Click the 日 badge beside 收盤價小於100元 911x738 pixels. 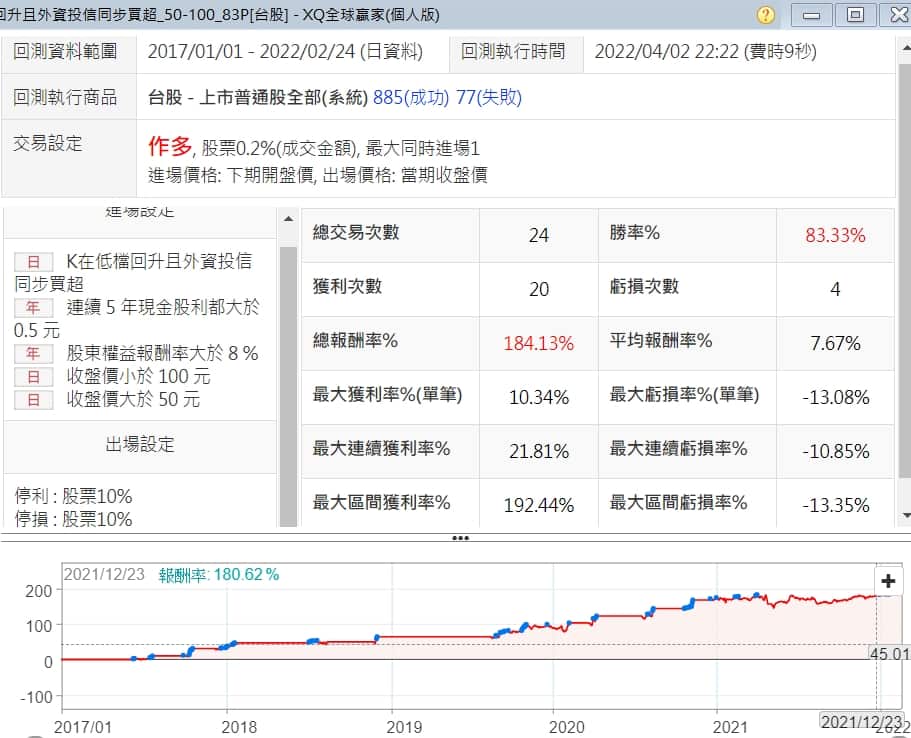[x=33, y=377]
